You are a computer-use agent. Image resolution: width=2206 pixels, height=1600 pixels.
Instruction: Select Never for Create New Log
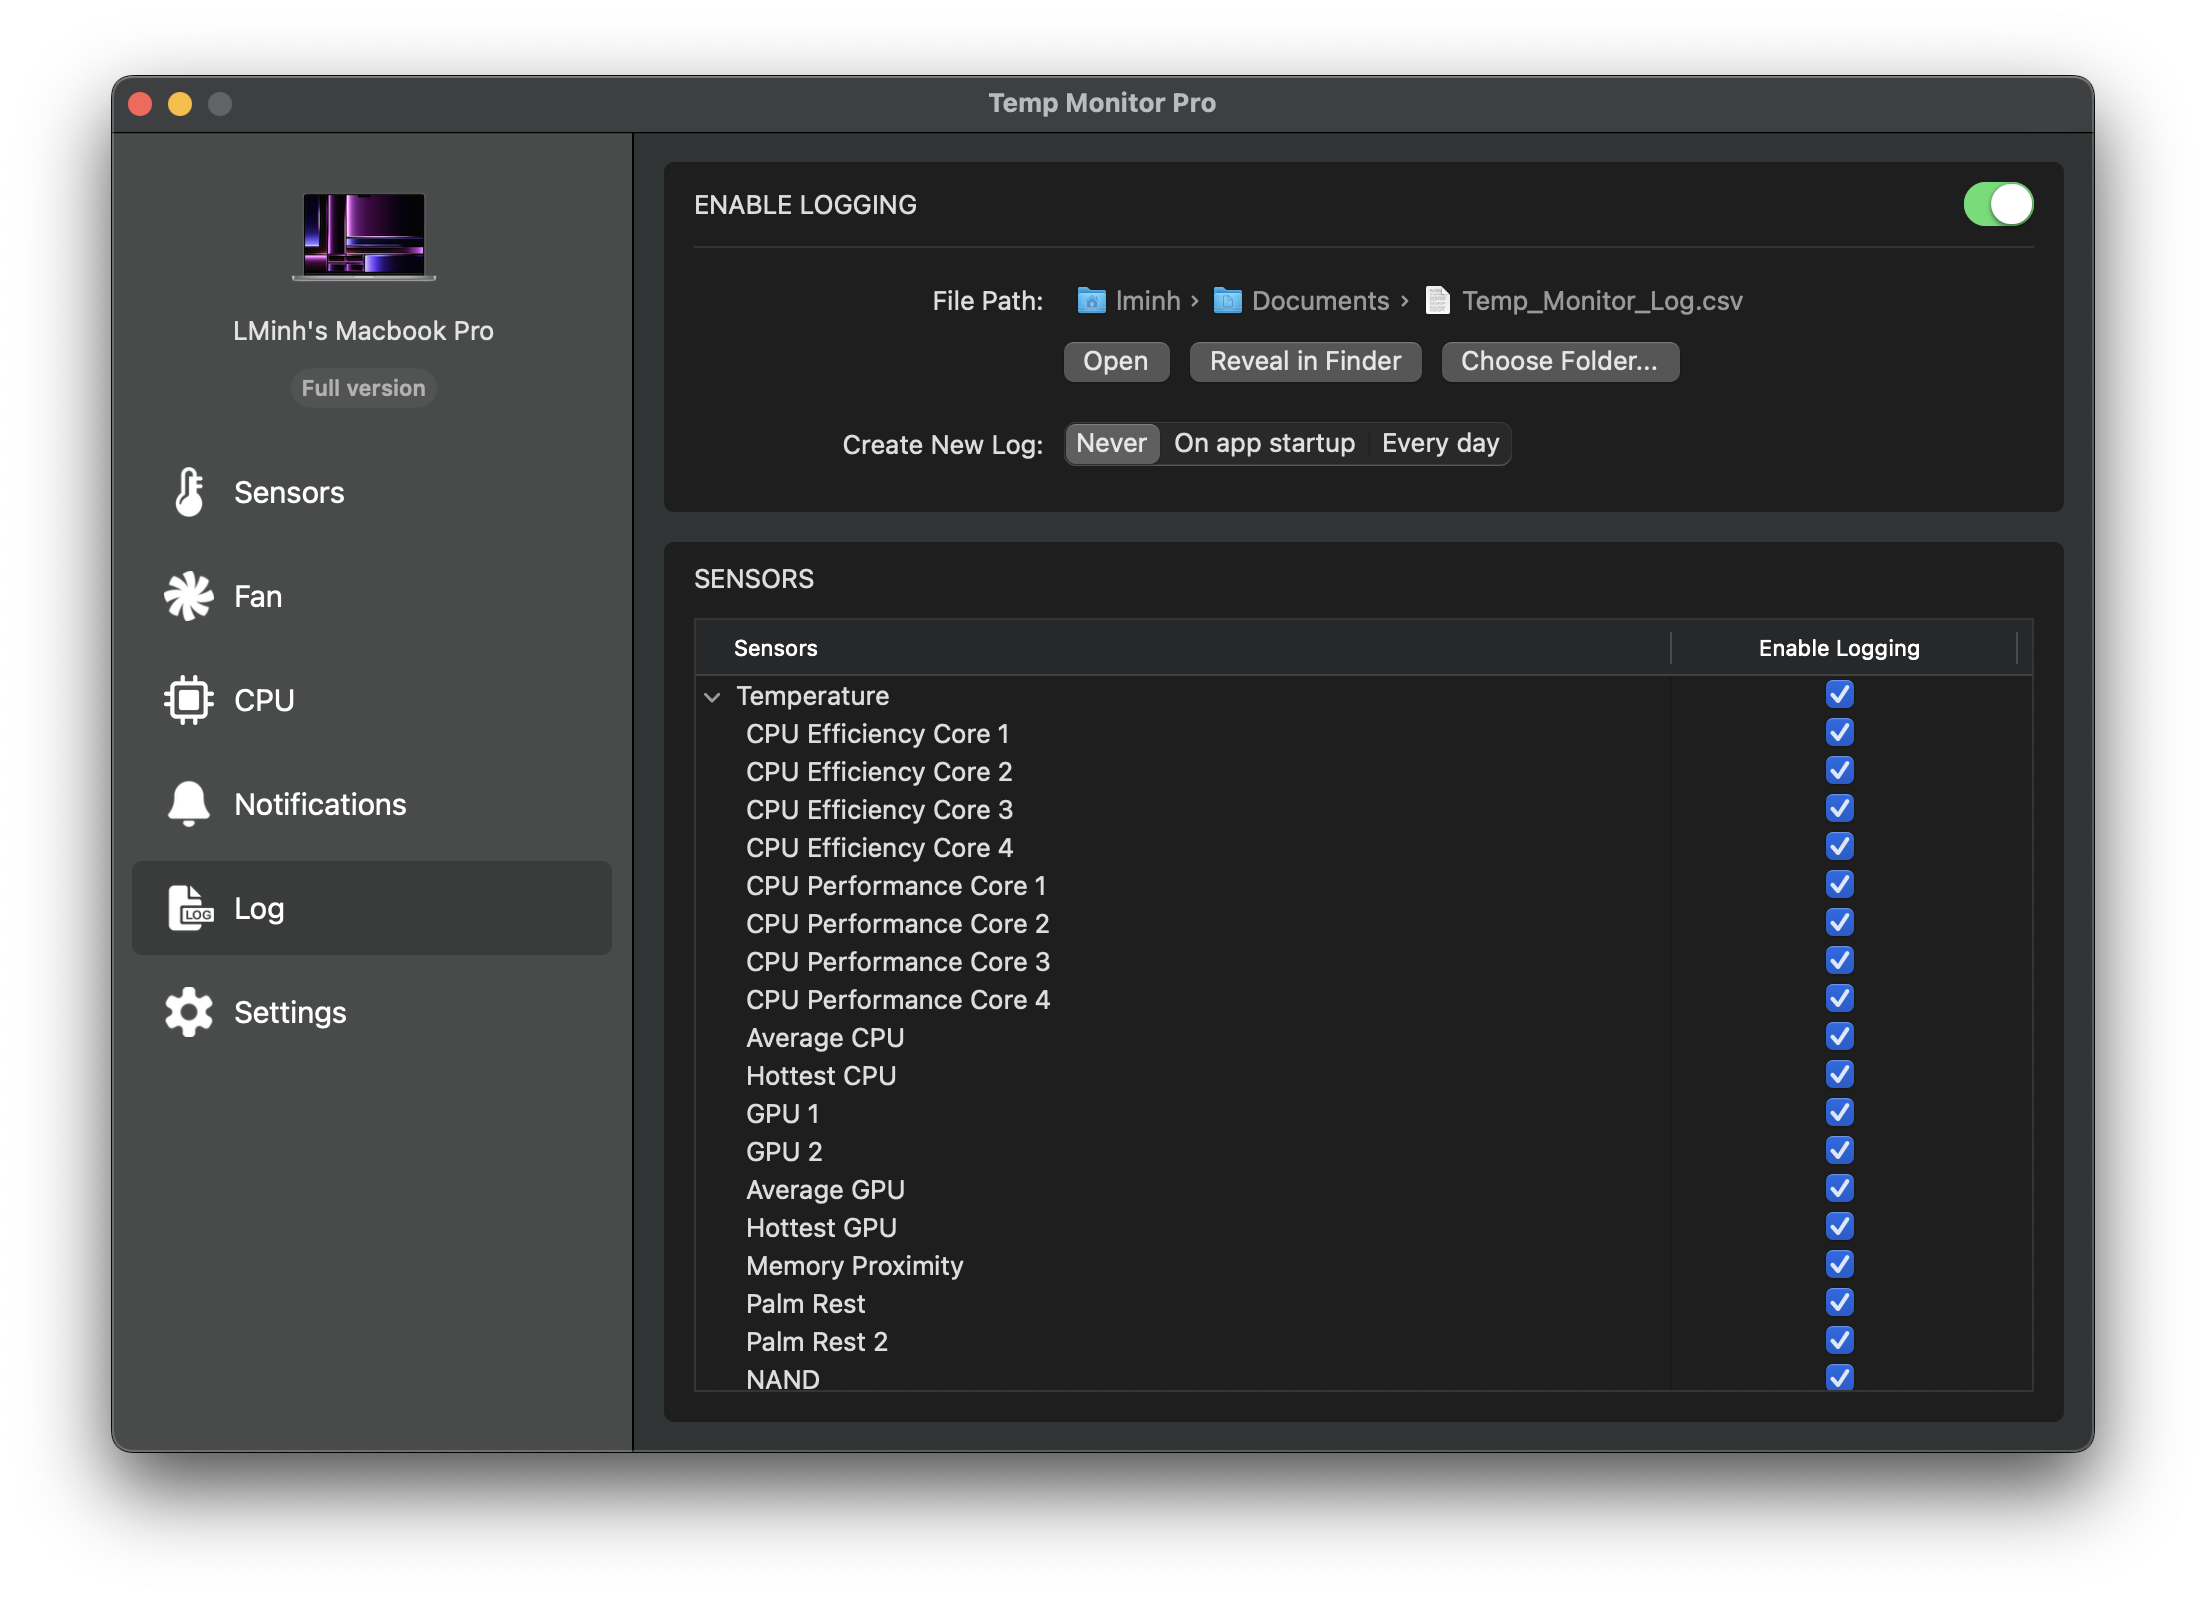[1112, 443]
